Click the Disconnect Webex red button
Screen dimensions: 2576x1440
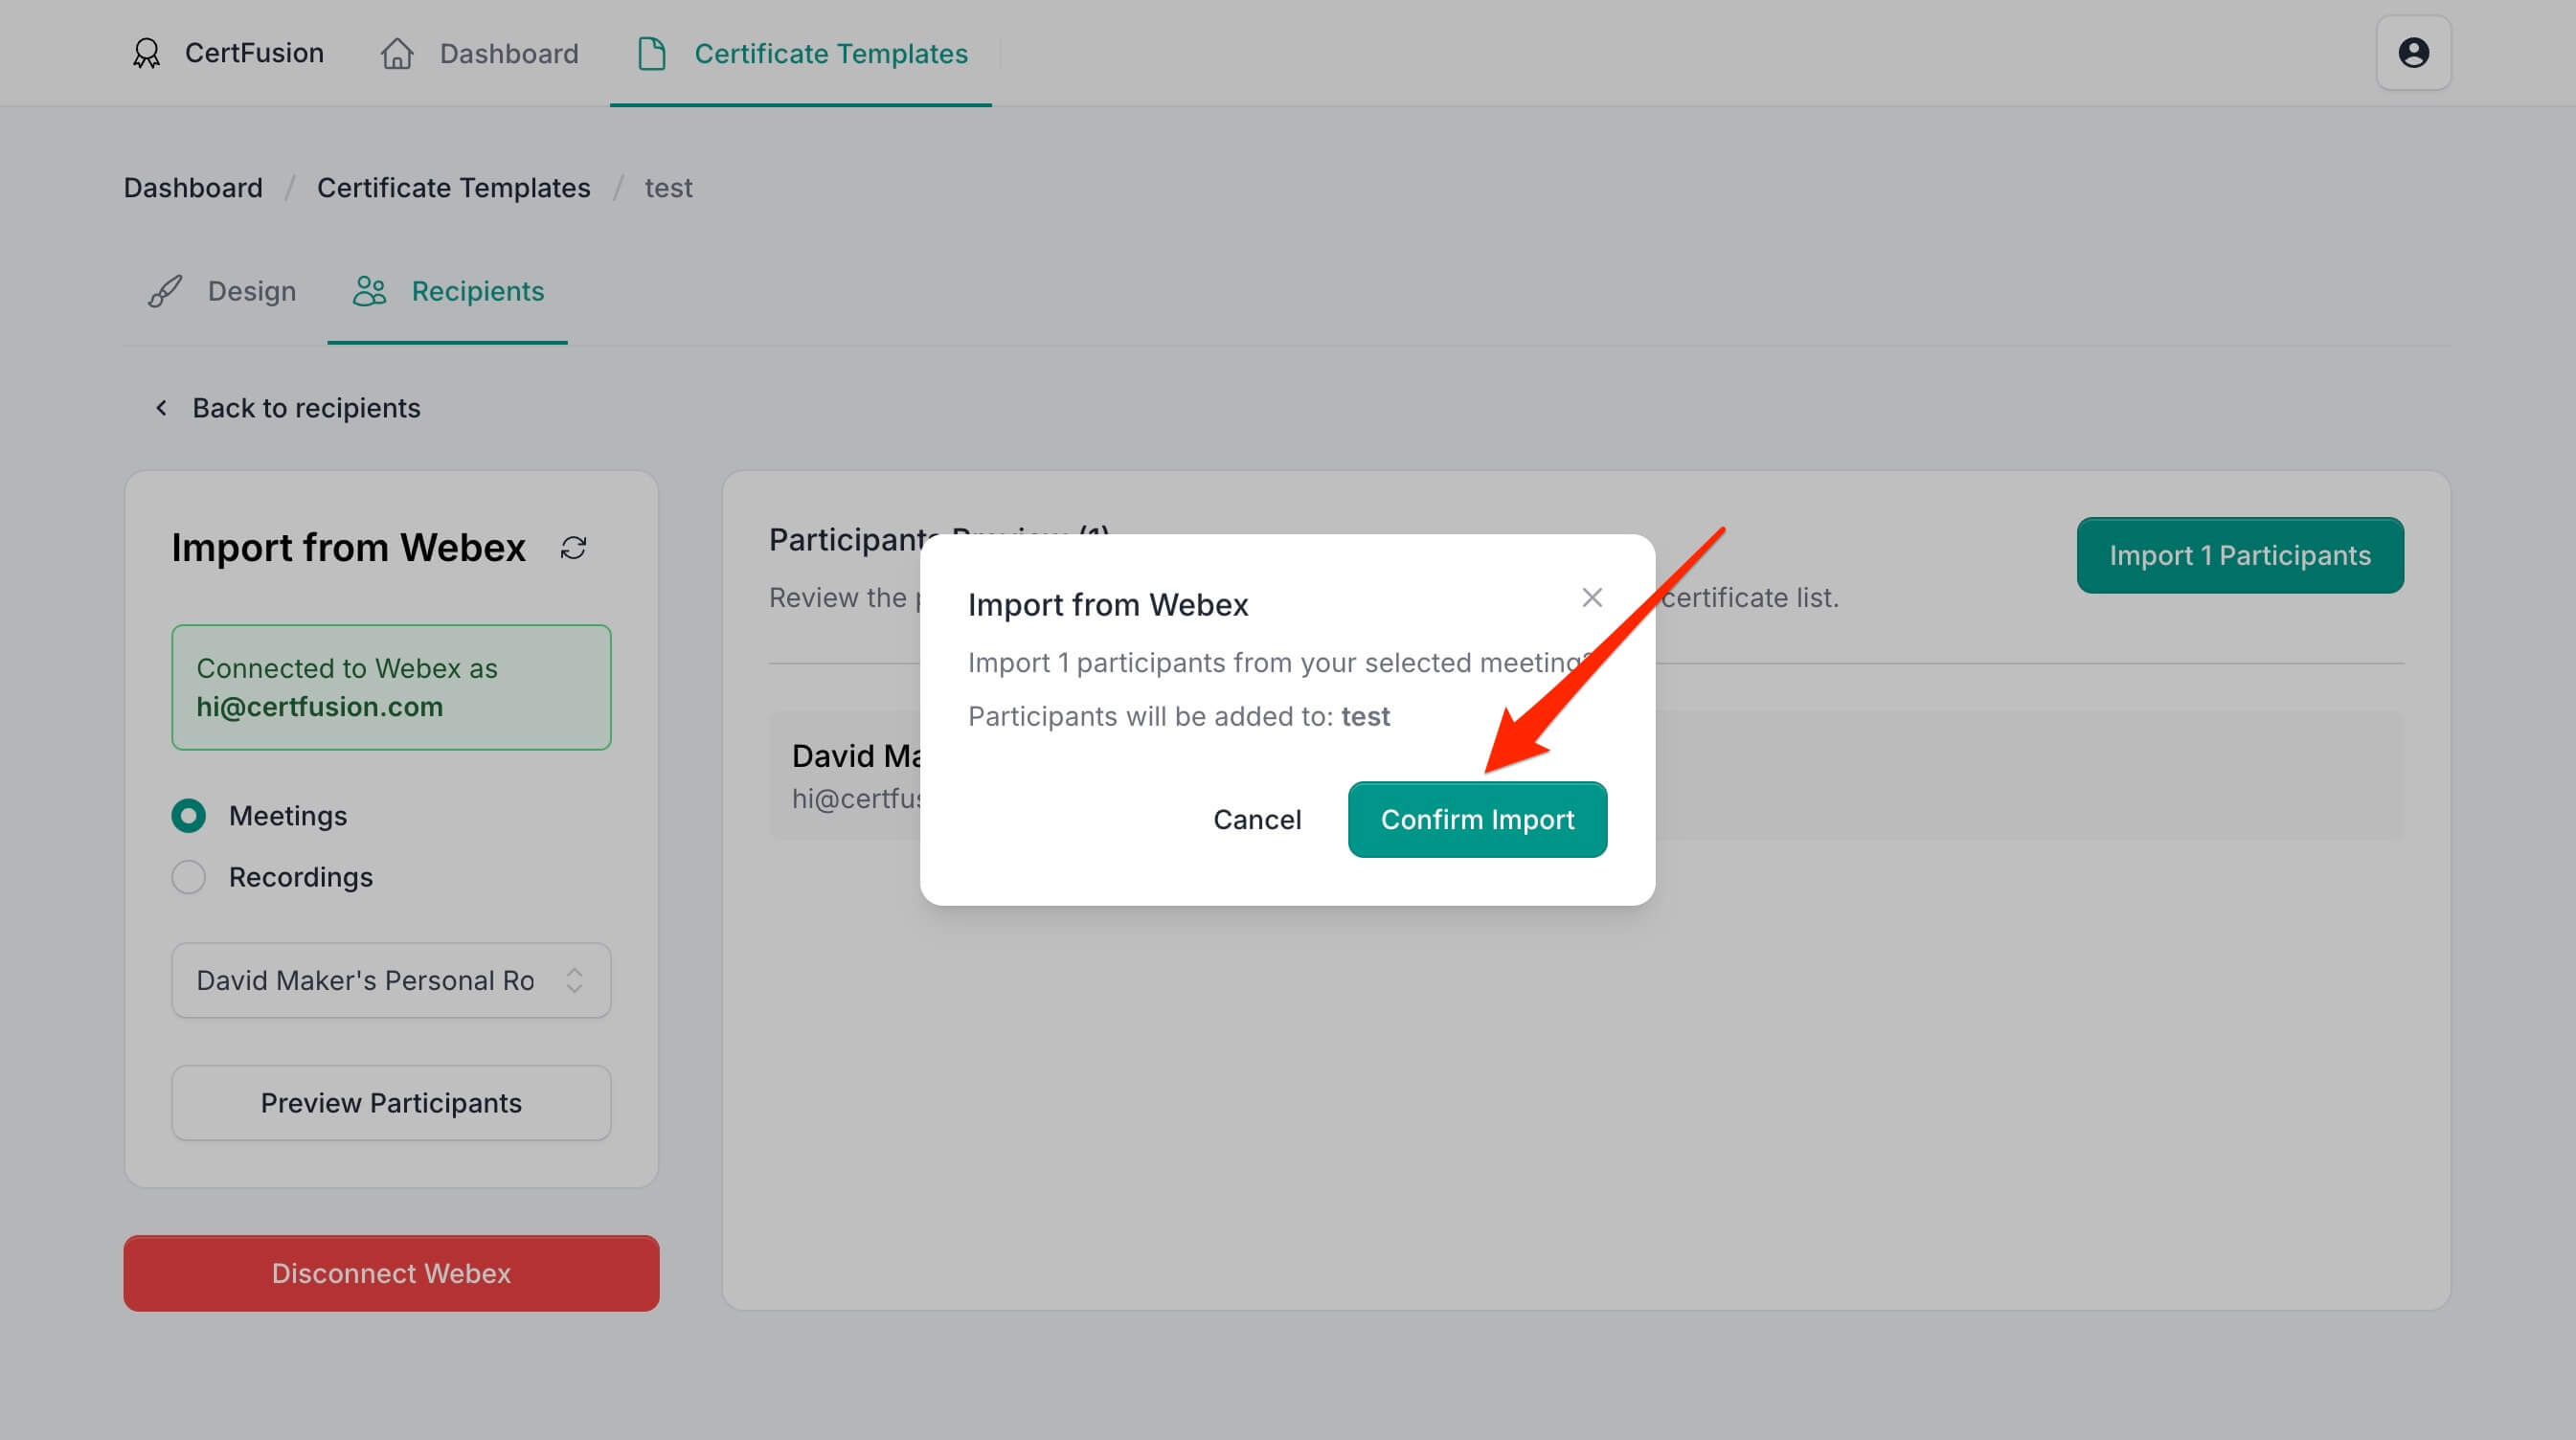click(391, 1273)
